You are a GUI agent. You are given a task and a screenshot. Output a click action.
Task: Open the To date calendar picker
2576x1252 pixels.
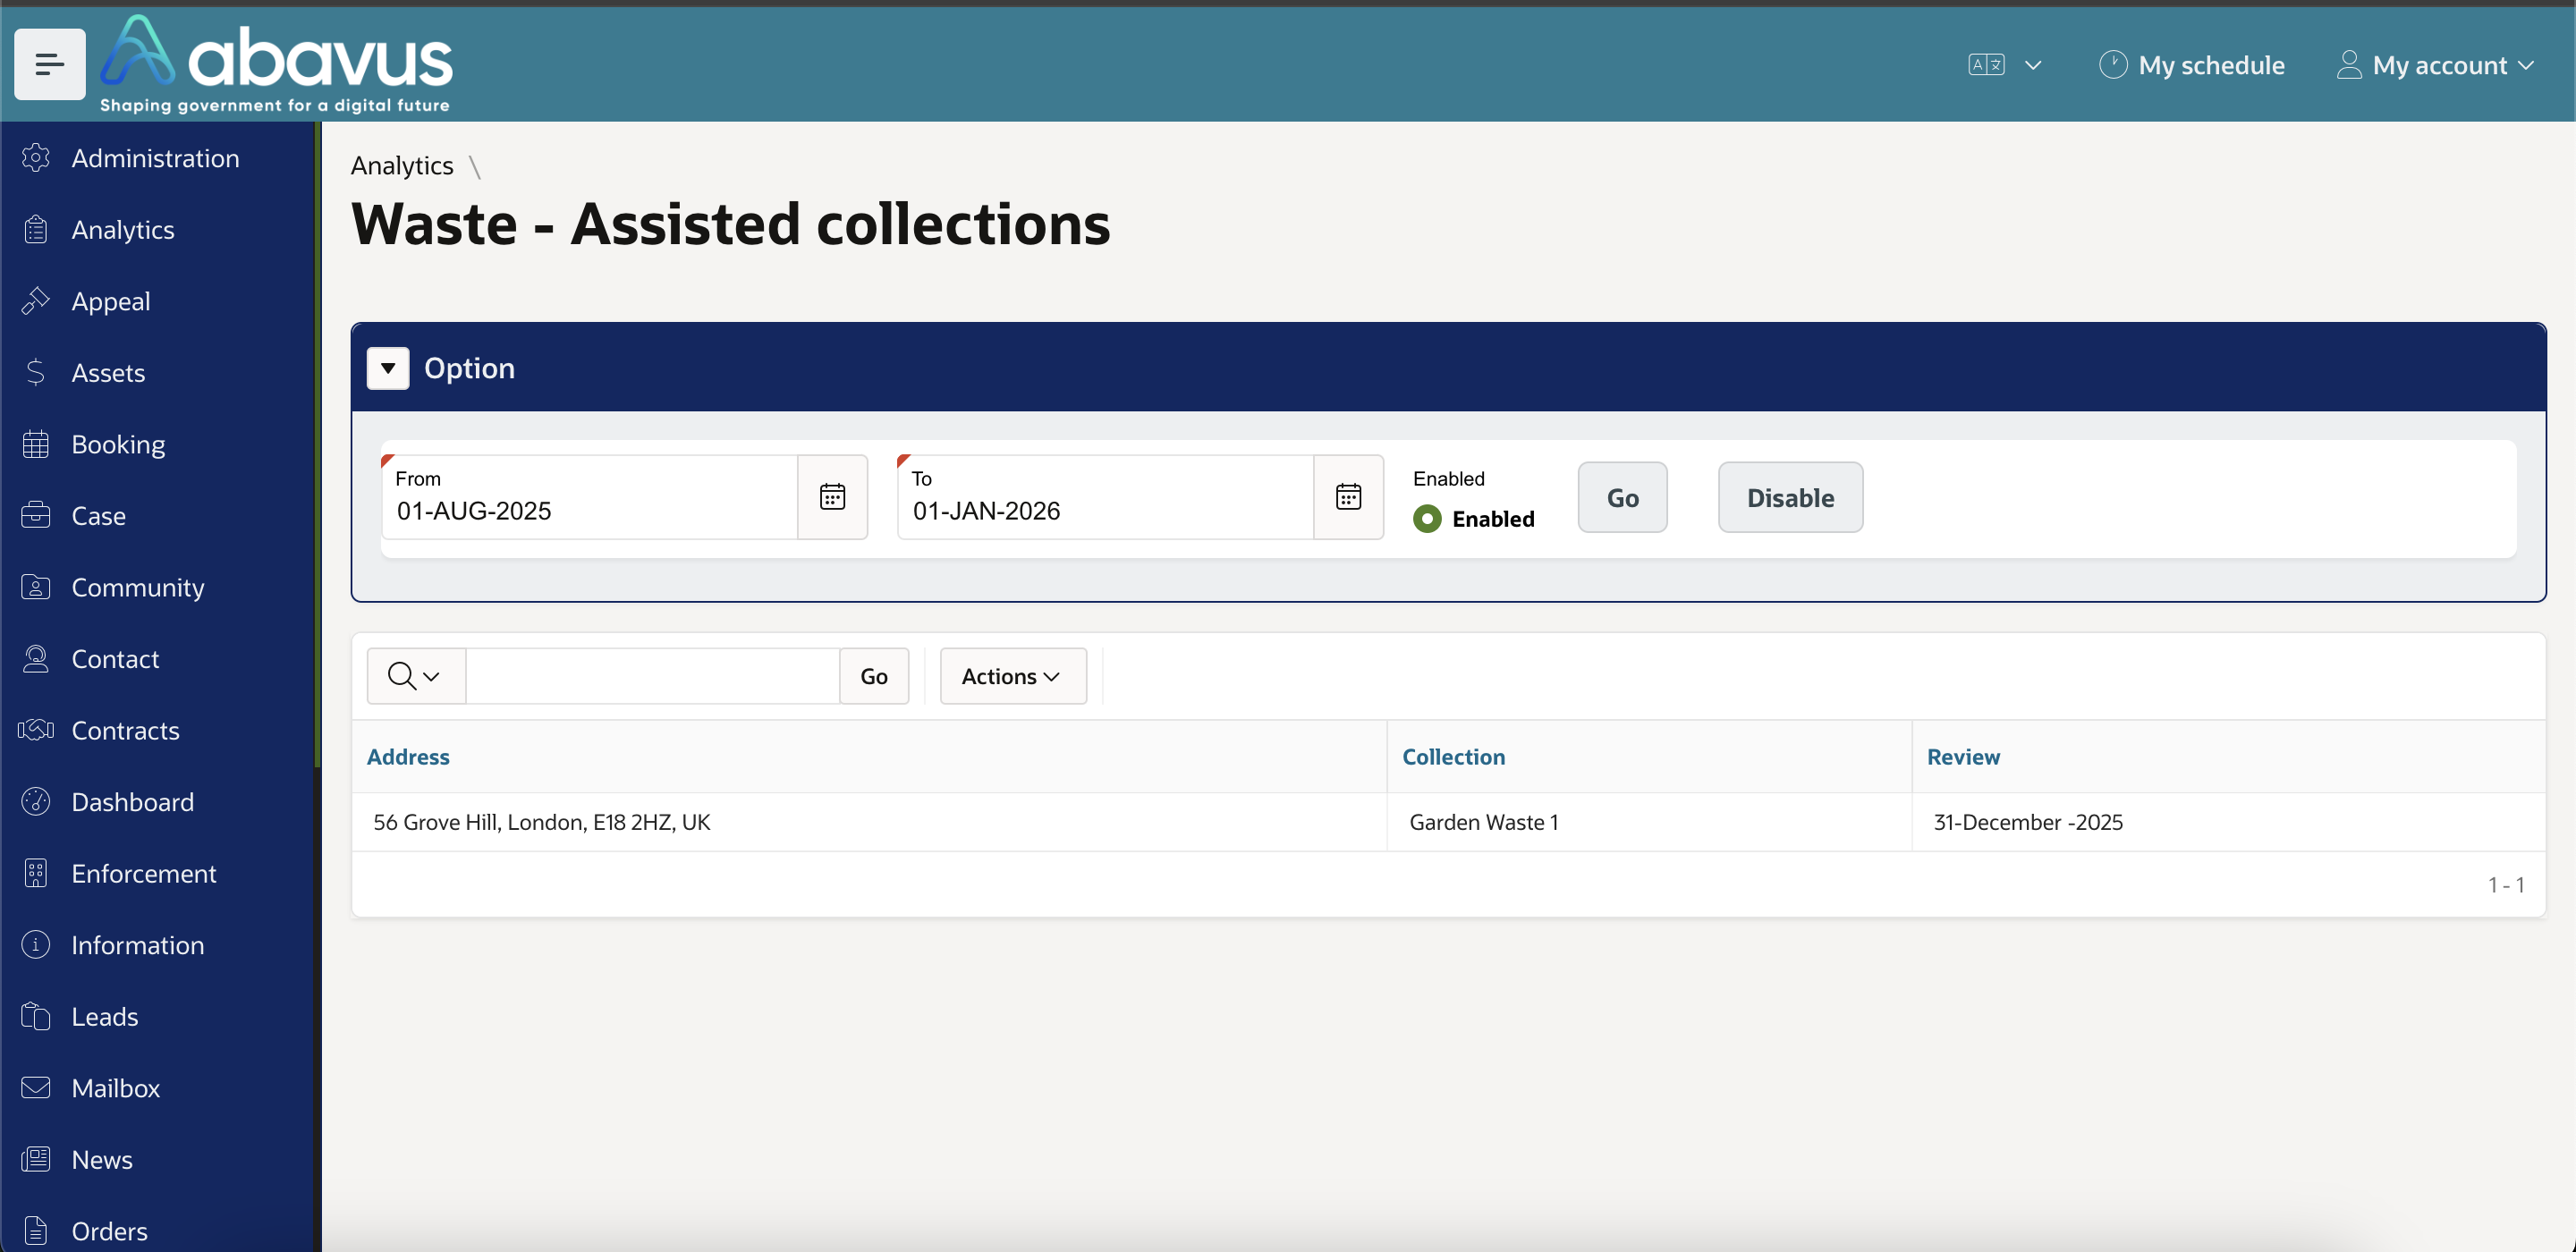[1349, 497]
